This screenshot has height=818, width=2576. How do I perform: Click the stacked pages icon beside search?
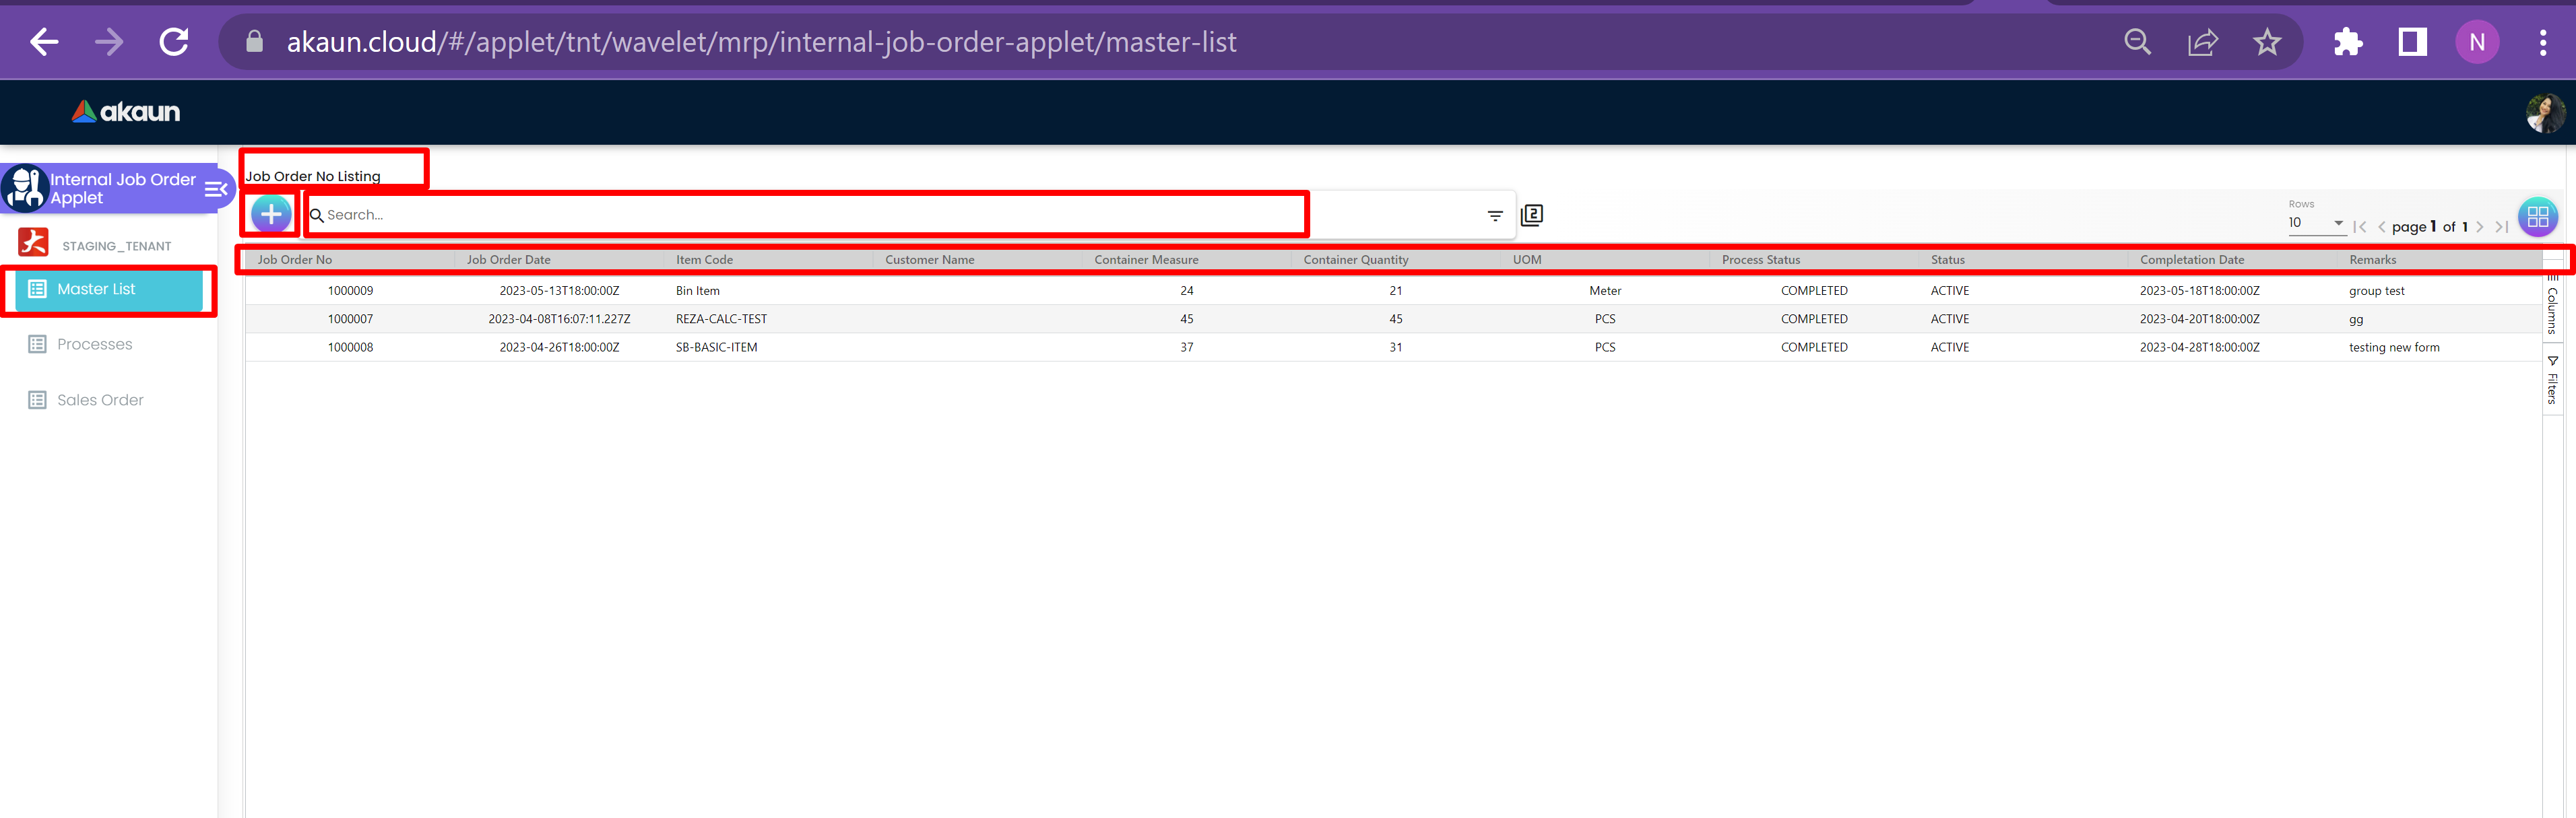click(1531, 215)
